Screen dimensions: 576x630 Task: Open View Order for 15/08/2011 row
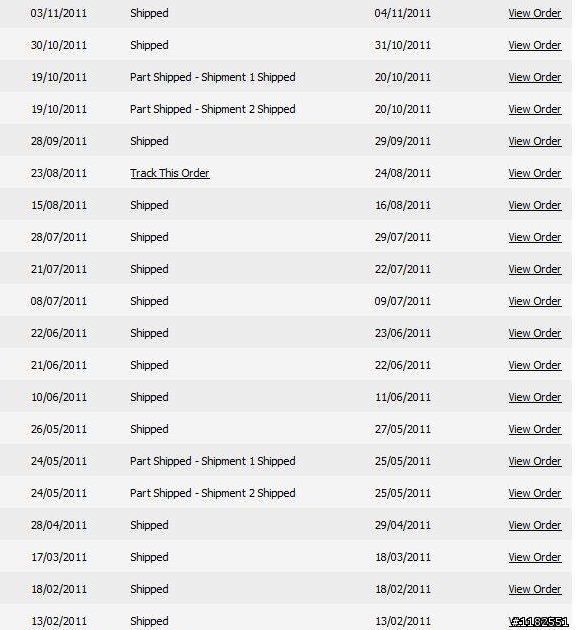pos(535,205)
